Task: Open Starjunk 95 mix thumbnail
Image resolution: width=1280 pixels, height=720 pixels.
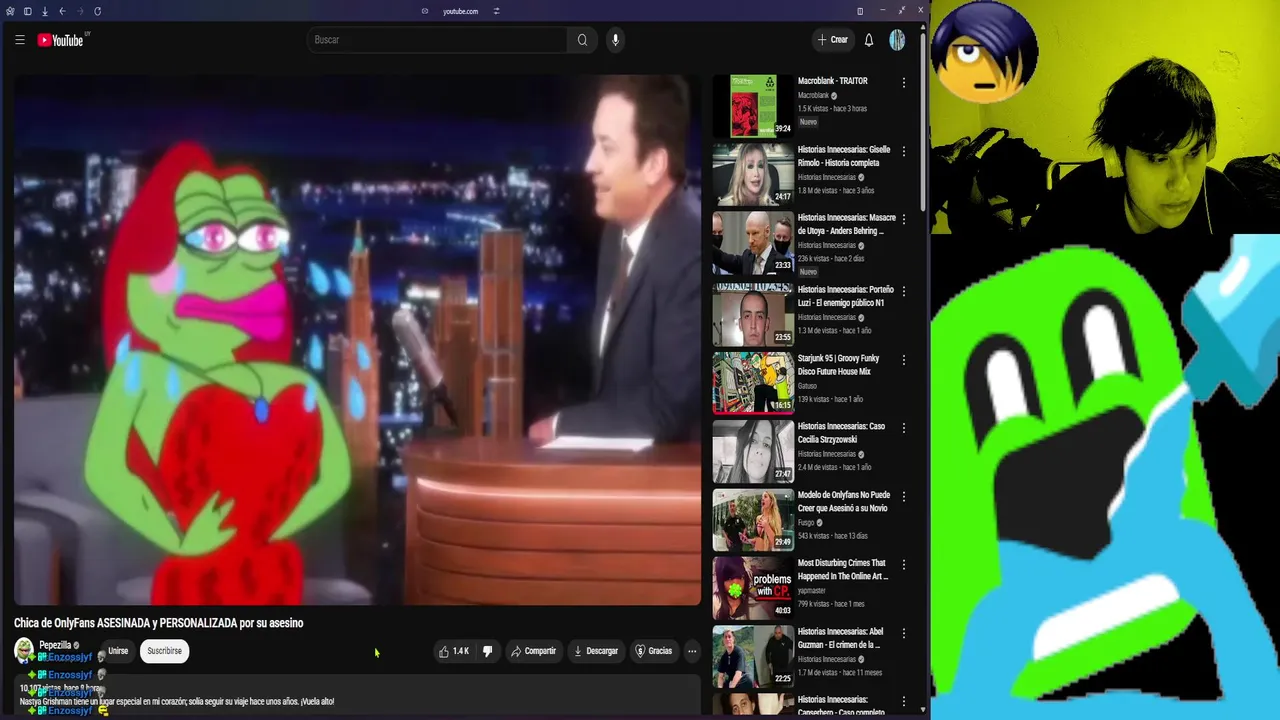Action: pyautogui.click(x=753, y=382)
